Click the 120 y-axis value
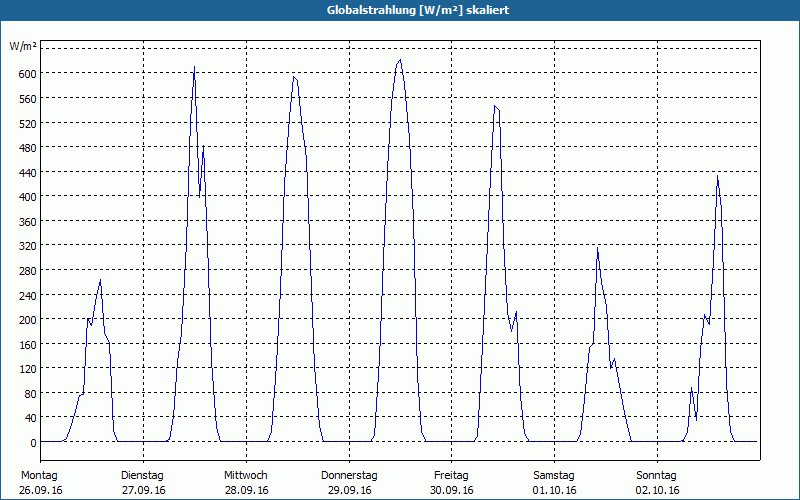The height and width of the screenshot is (500, 800). pos(27,369)
